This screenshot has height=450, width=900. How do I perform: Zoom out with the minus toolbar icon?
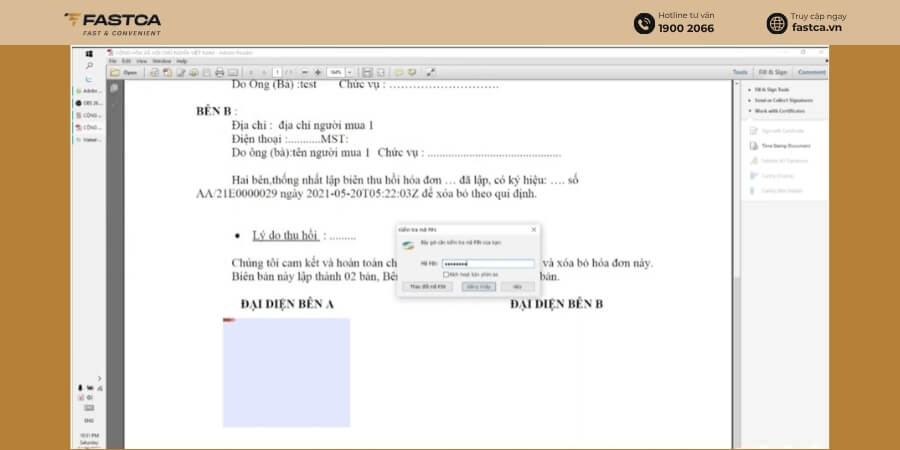[x=305, y=72]
